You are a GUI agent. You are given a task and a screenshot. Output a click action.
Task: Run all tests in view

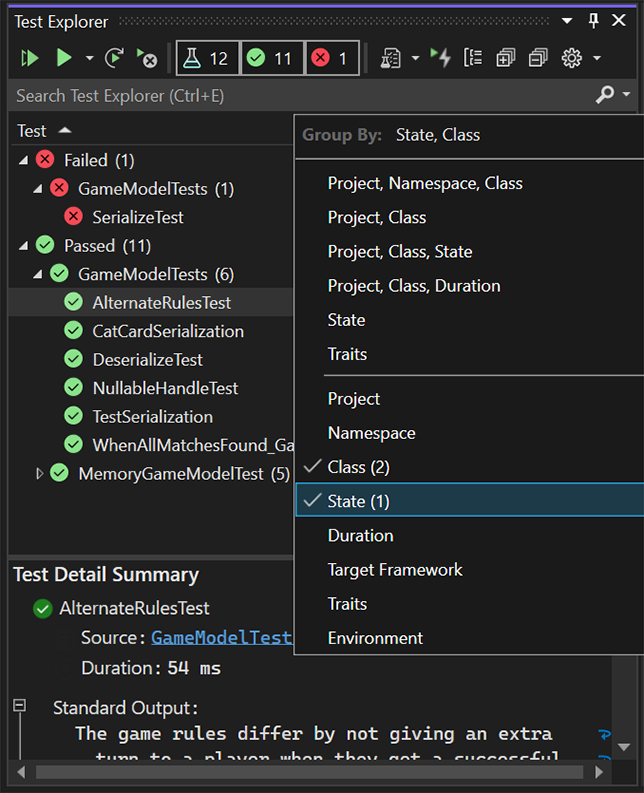(x=30, y=58)
